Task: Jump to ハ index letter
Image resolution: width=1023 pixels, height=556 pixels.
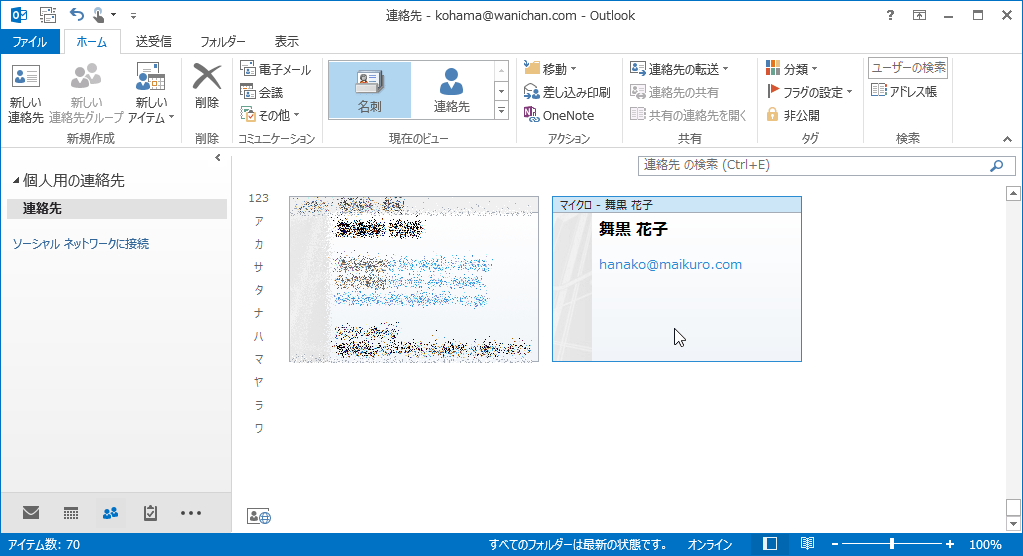Action: pyautogui.click(x=258, y=336)
